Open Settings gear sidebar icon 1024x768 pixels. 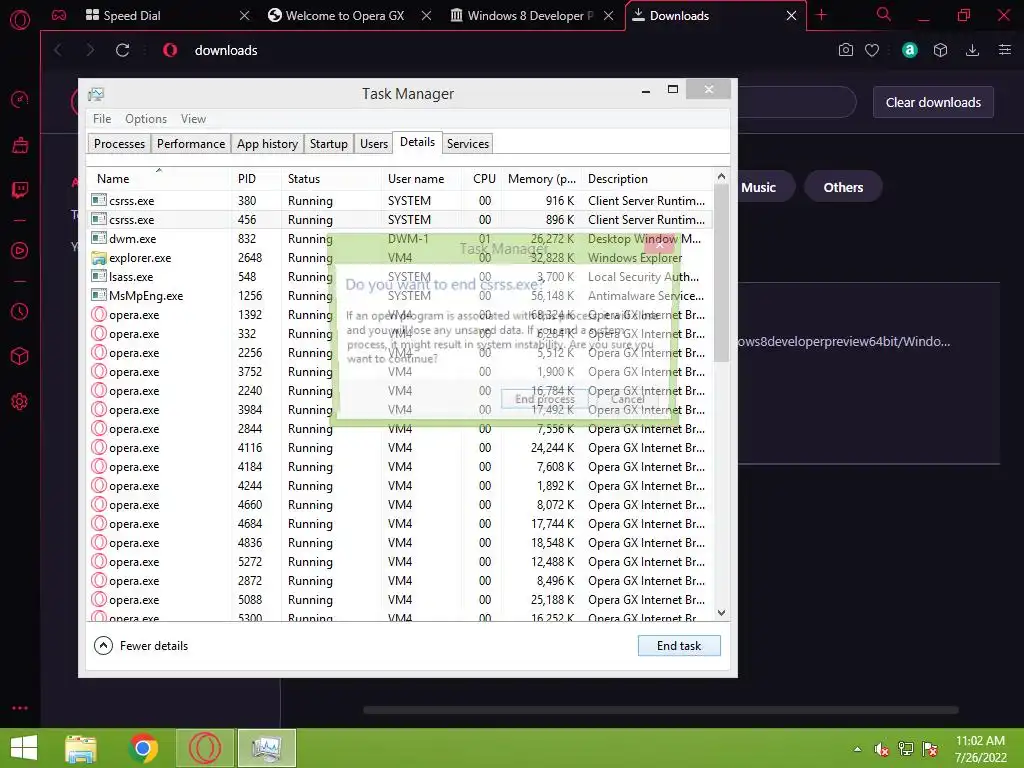(20, 402)
